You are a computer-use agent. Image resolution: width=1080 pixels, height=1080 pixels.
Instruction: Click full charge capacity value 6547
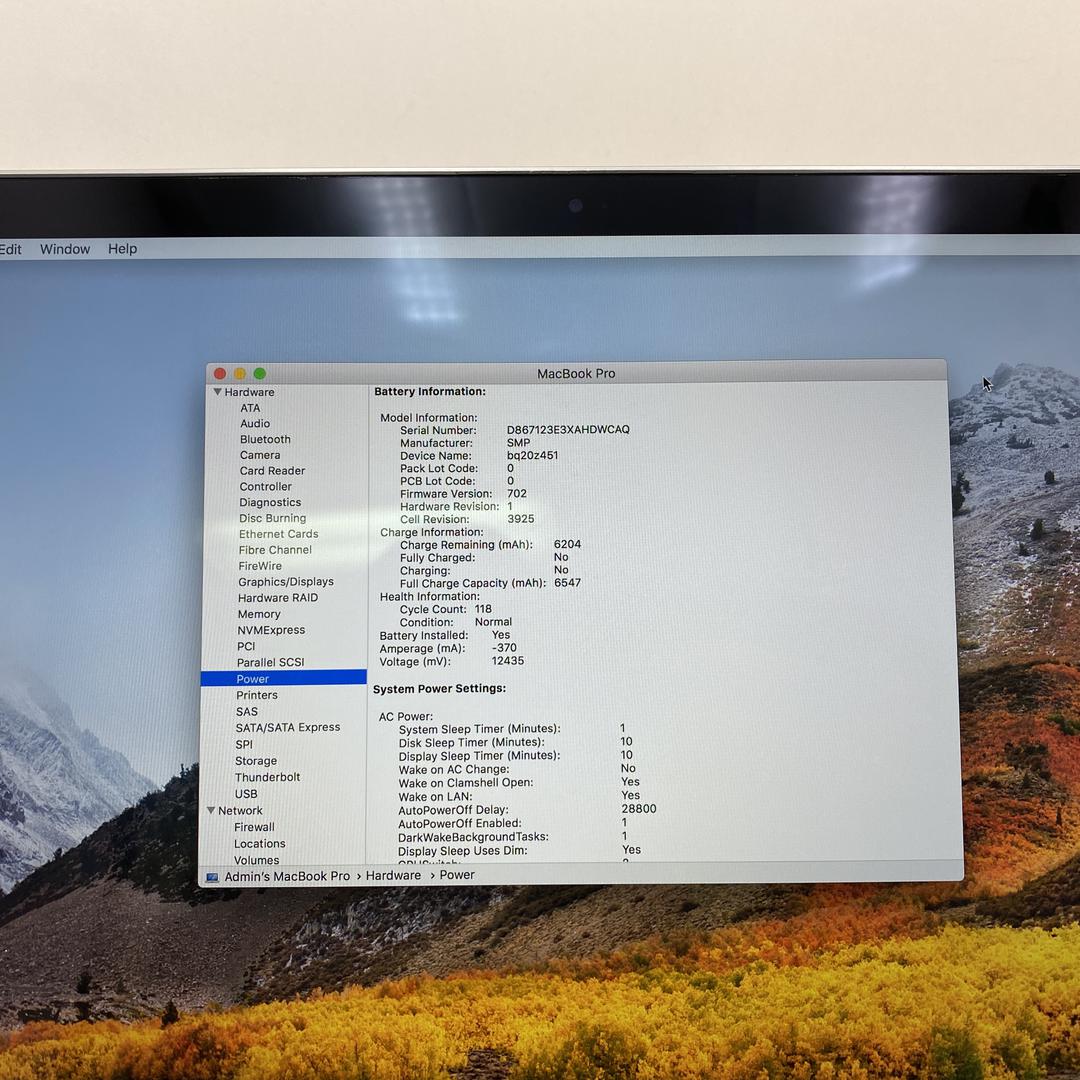click(568, 583)
